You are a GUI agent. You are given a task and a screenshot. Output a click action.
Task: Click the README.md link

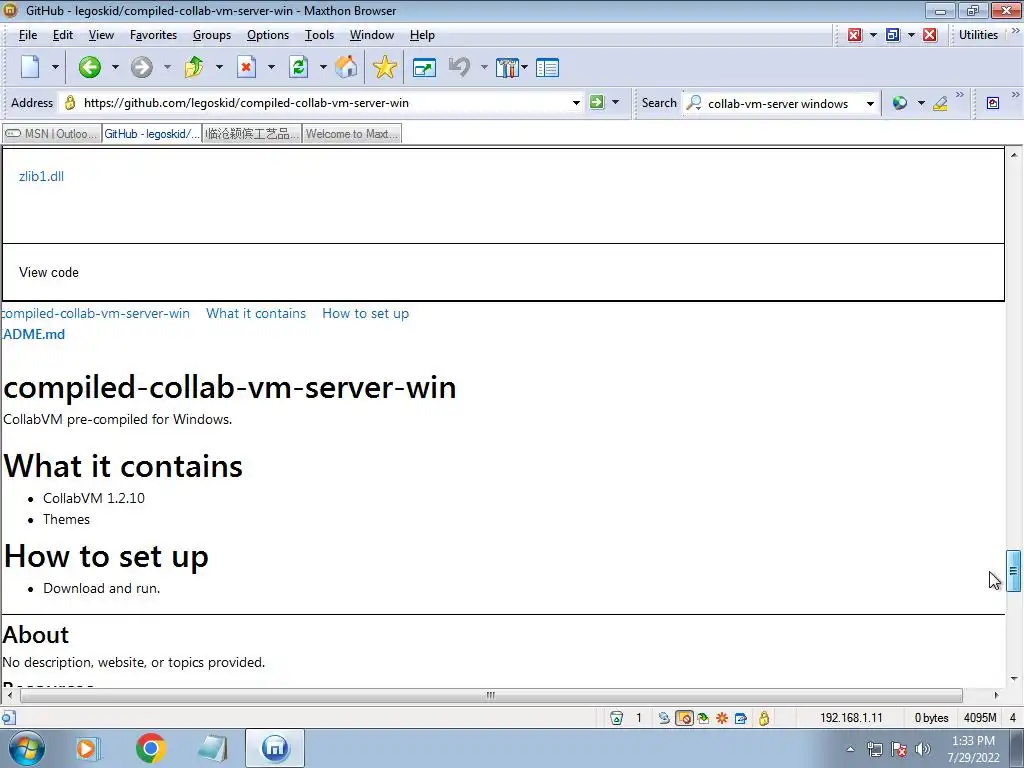pyautogui.click(x=34, y=334)
